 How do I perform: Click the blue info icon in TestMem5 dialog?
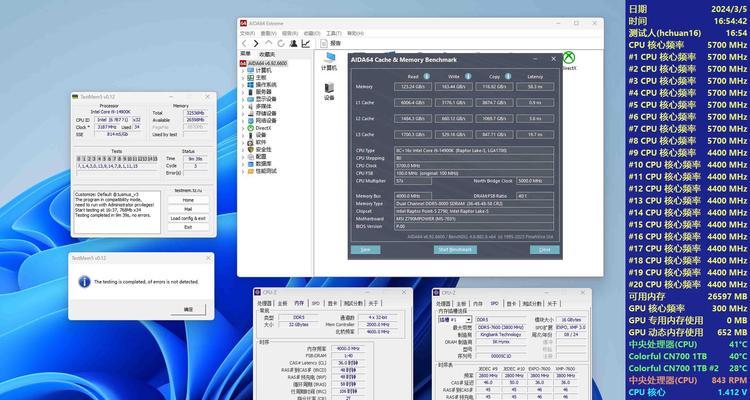tap(85, 282)
